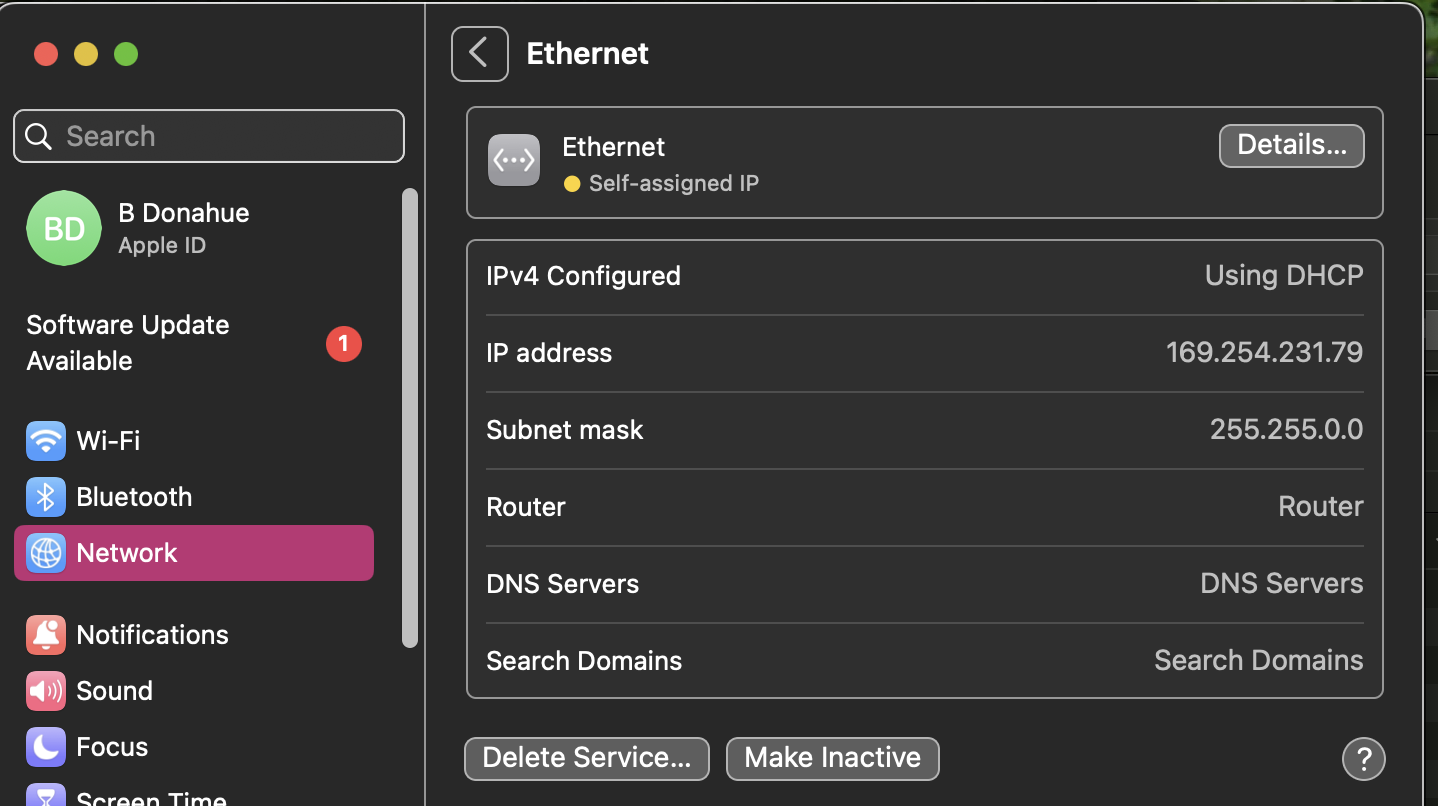Click the Delete Service button

(x=586, y=758)
